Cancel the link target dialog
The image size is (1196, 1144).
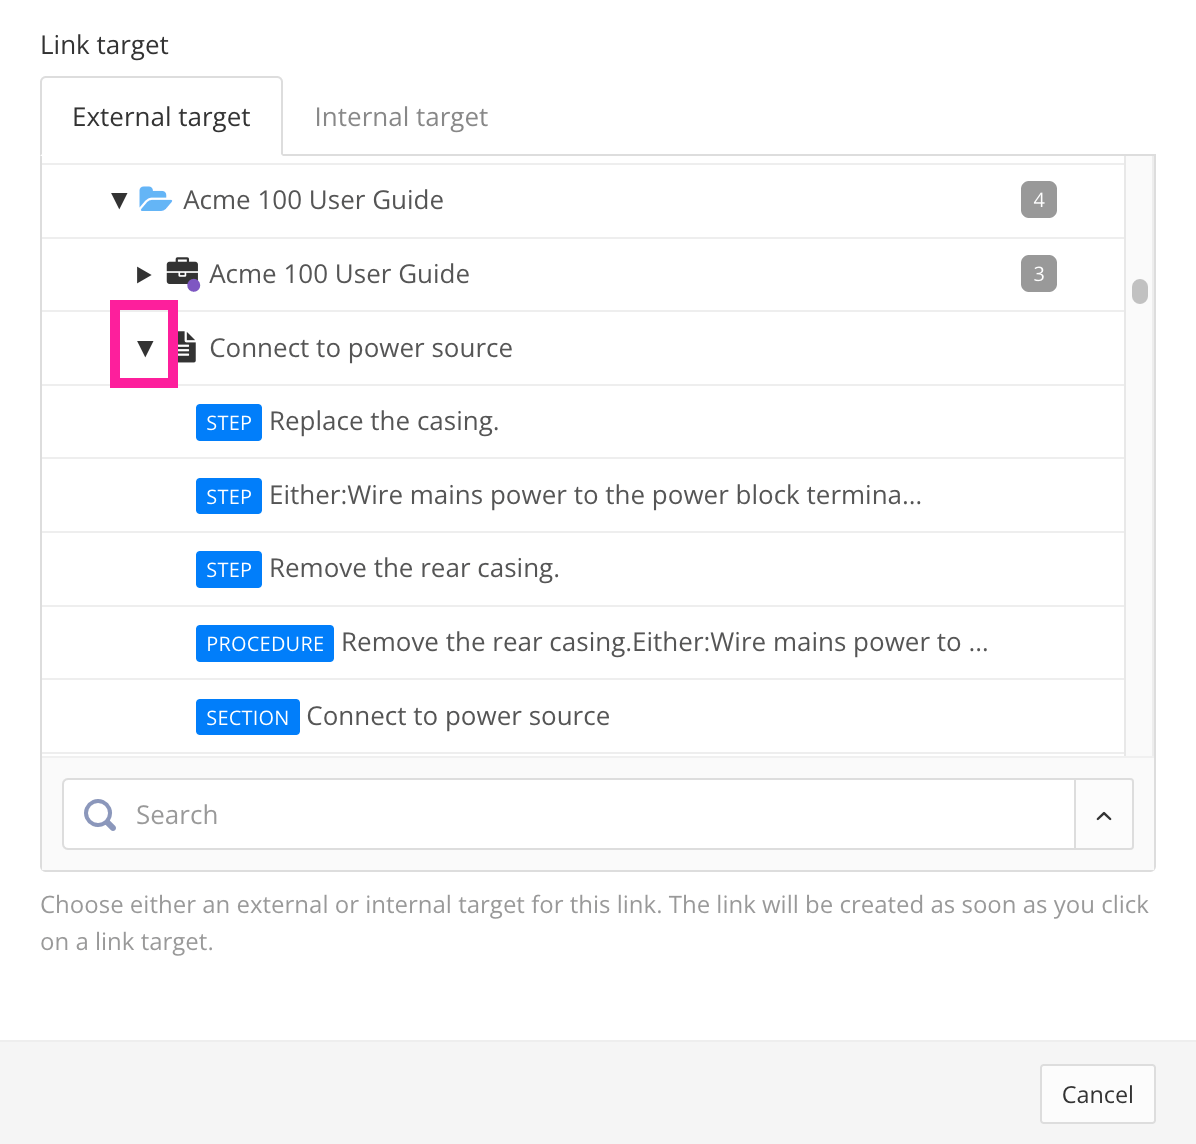[x=1097, y=1094]
